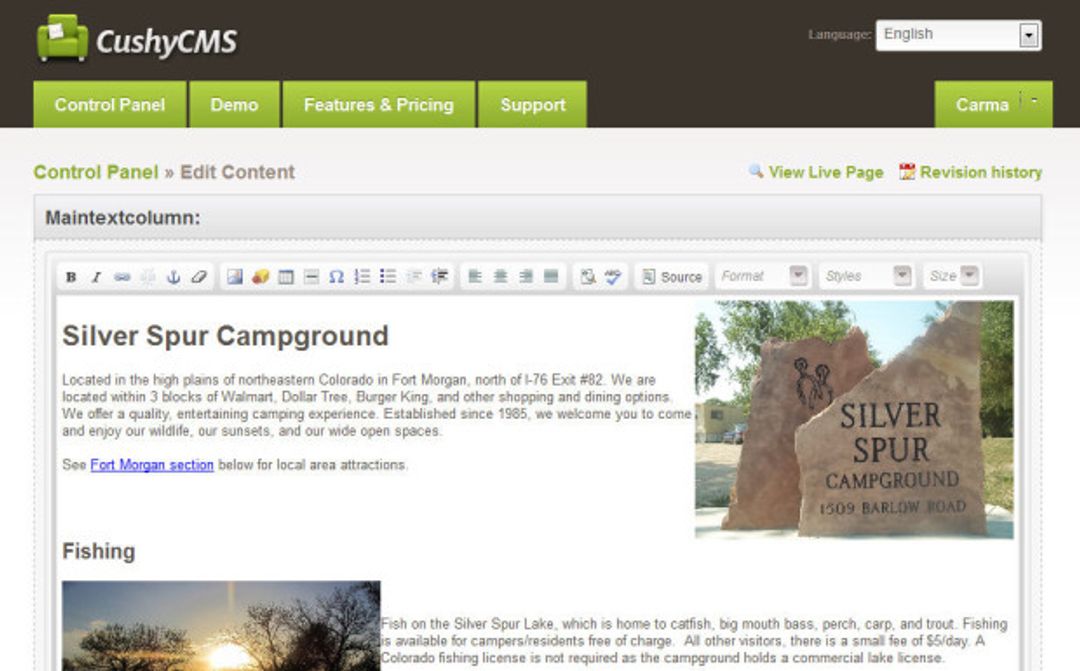Viewport: 1080px width, 671px height.
Task: Toggle bold formatting
Action: click(x=72, y=277)
